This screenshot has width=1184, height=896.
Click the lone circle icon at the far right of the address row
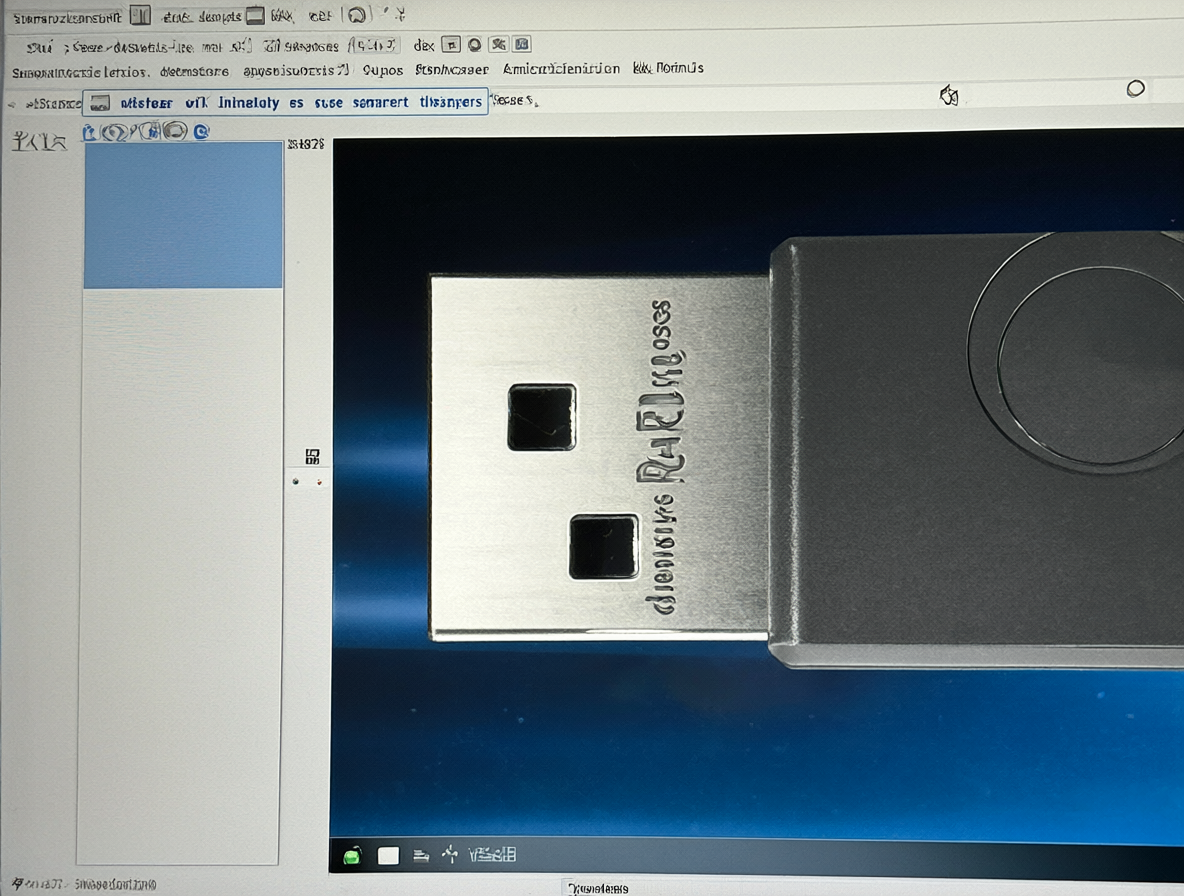[x=1136, y=89]
